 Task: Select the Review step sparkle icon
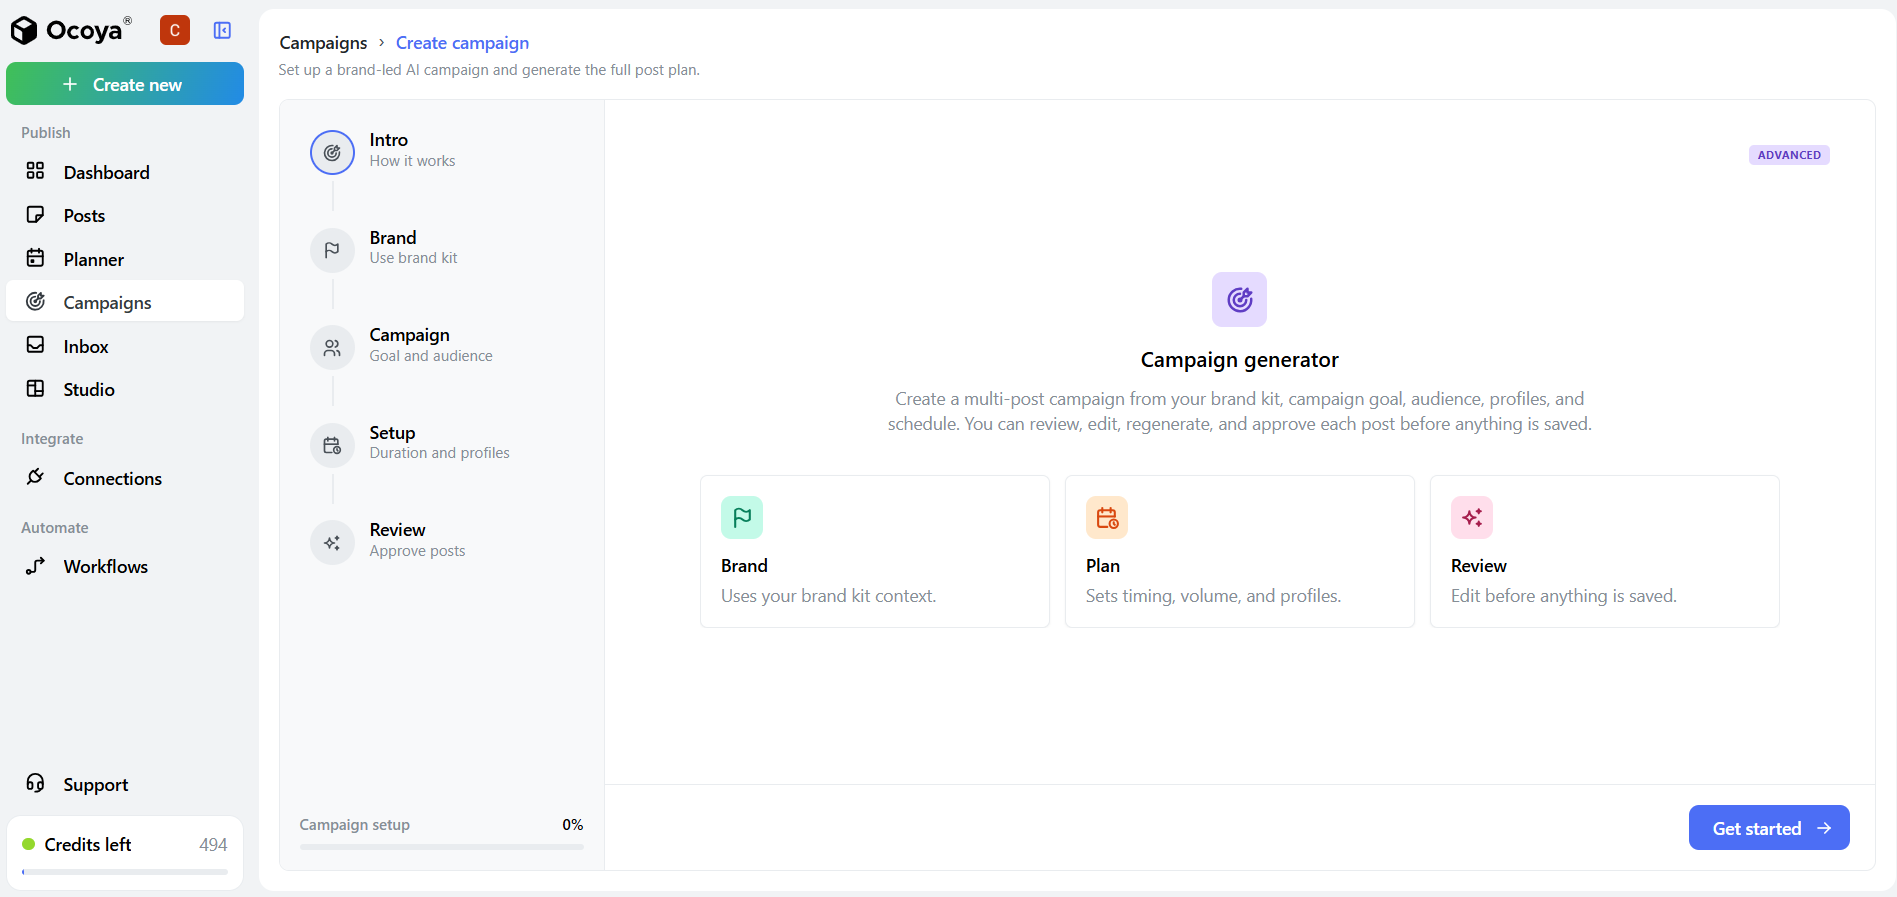tap(332, 543)
